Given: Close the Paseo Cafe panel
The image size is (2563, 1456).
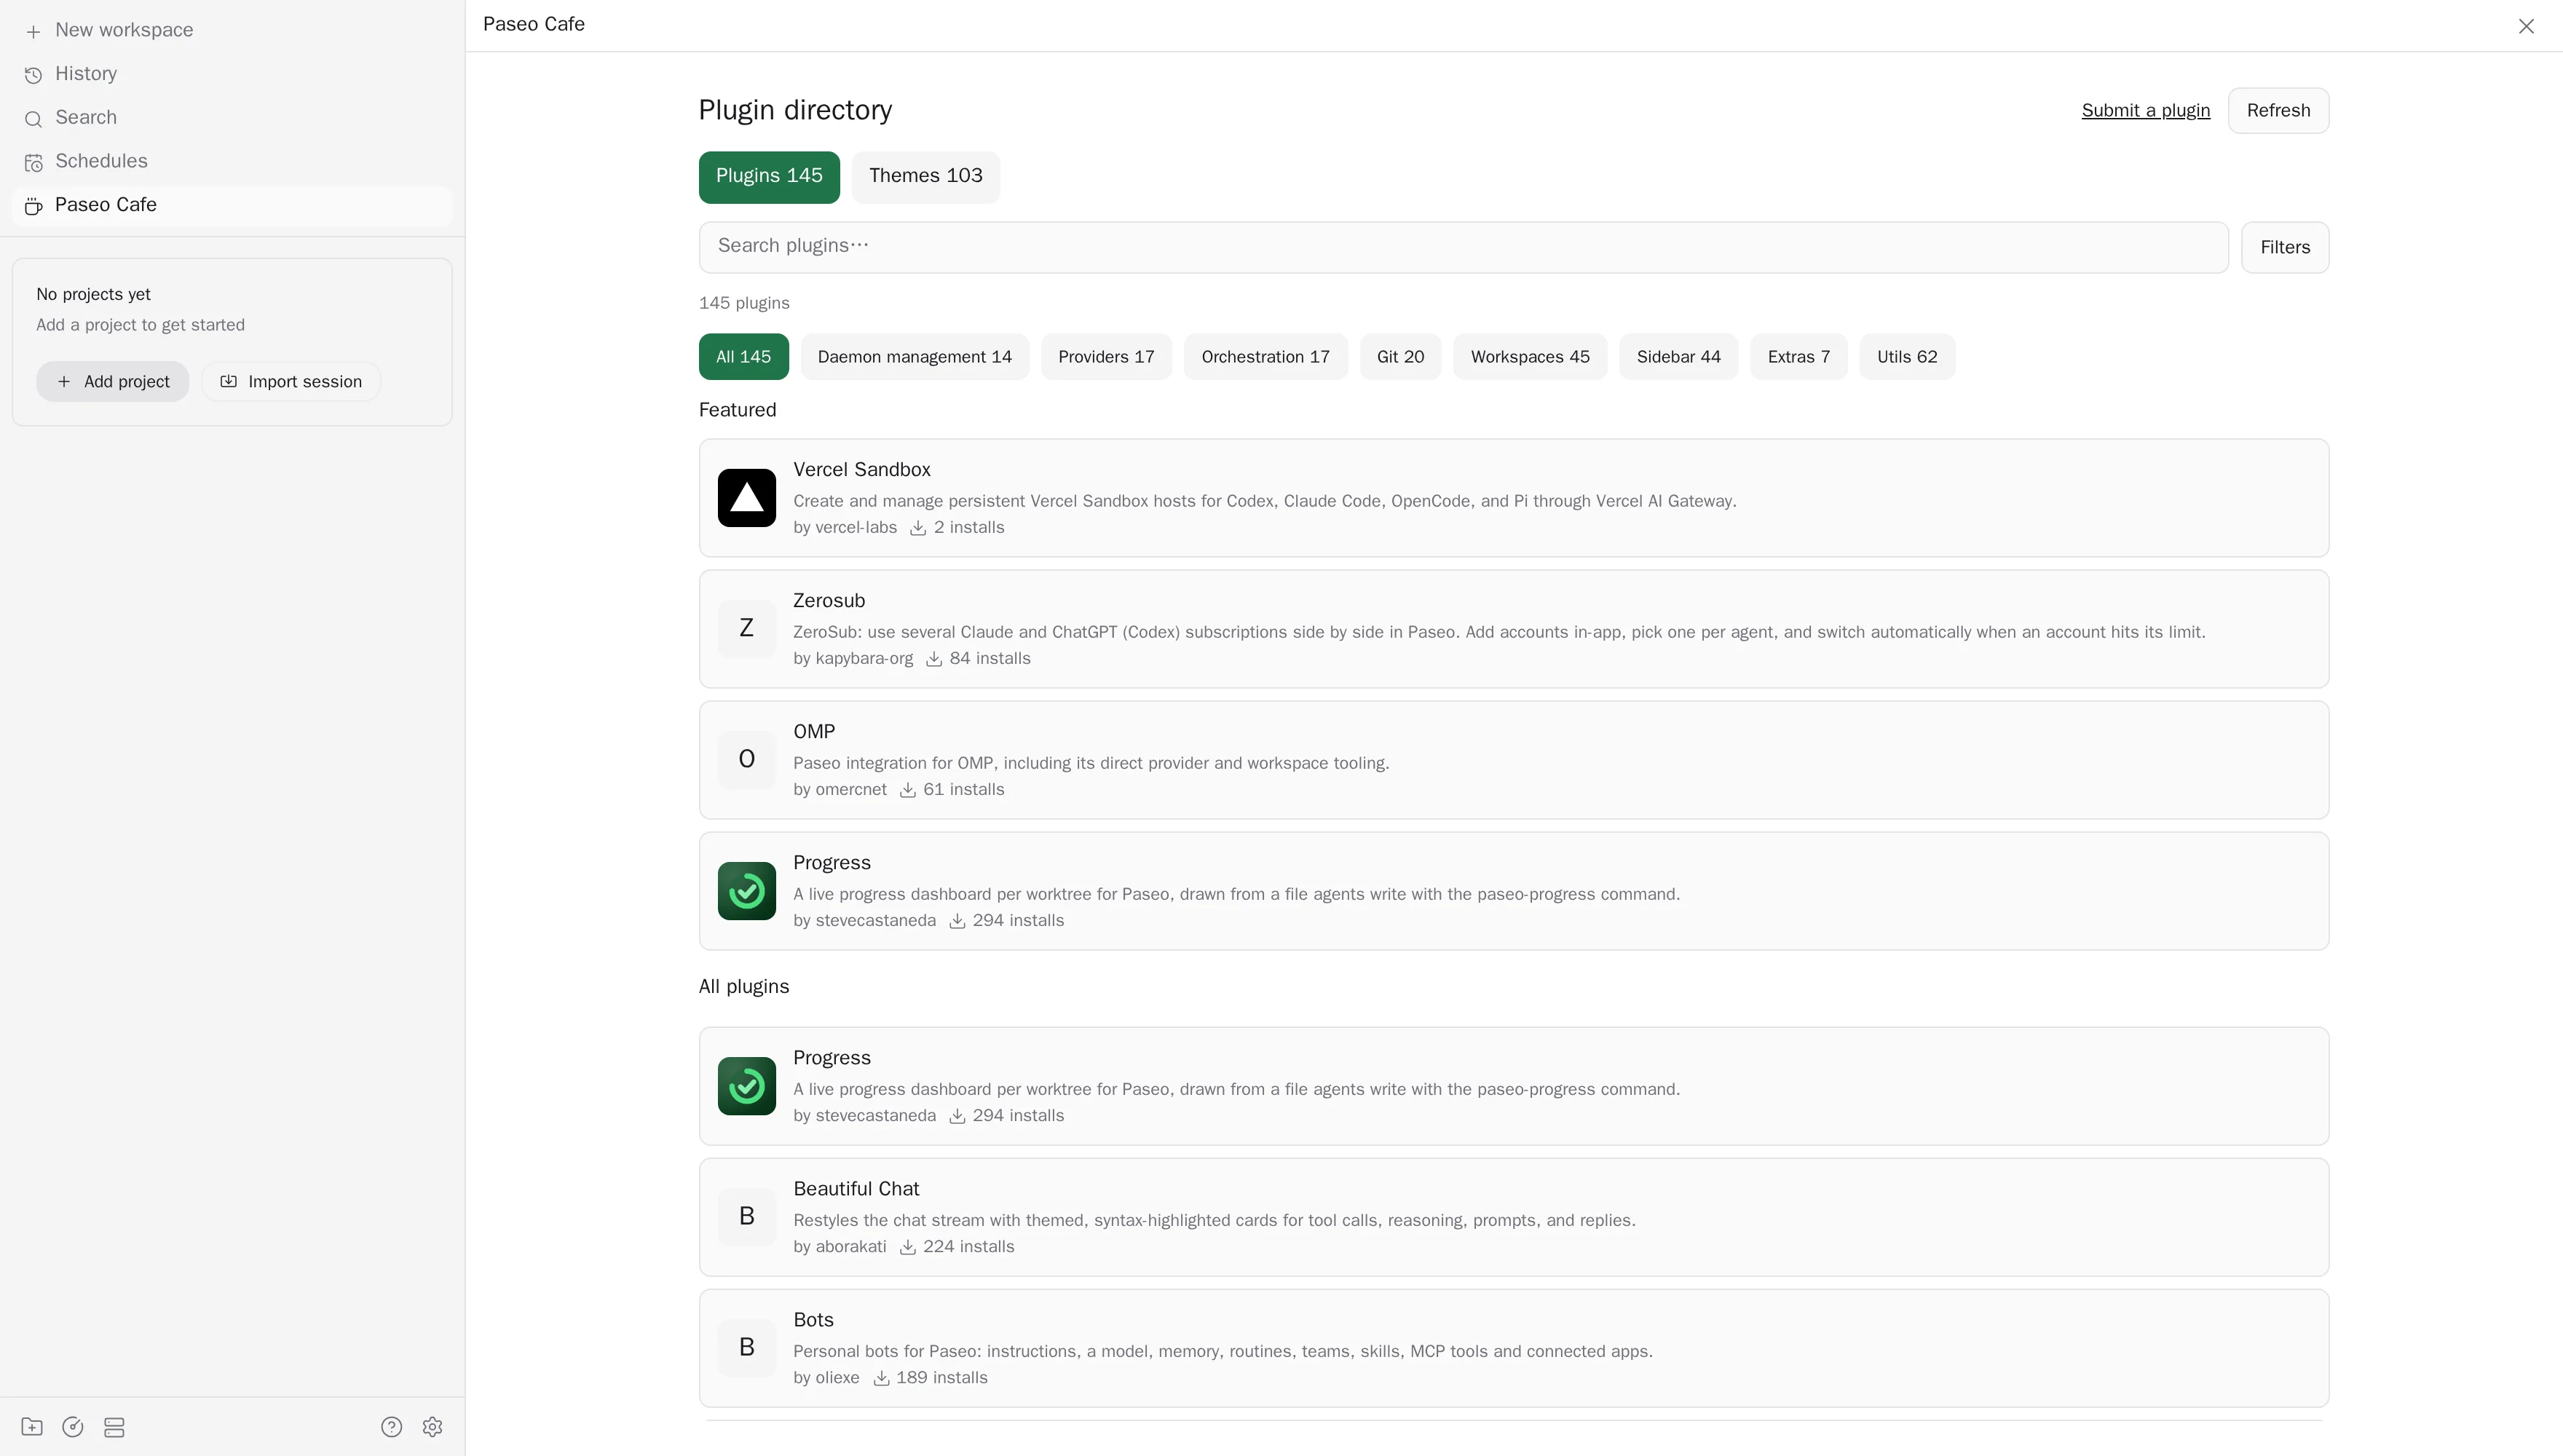Looking at the screenshot, I should pos(2526,26).
